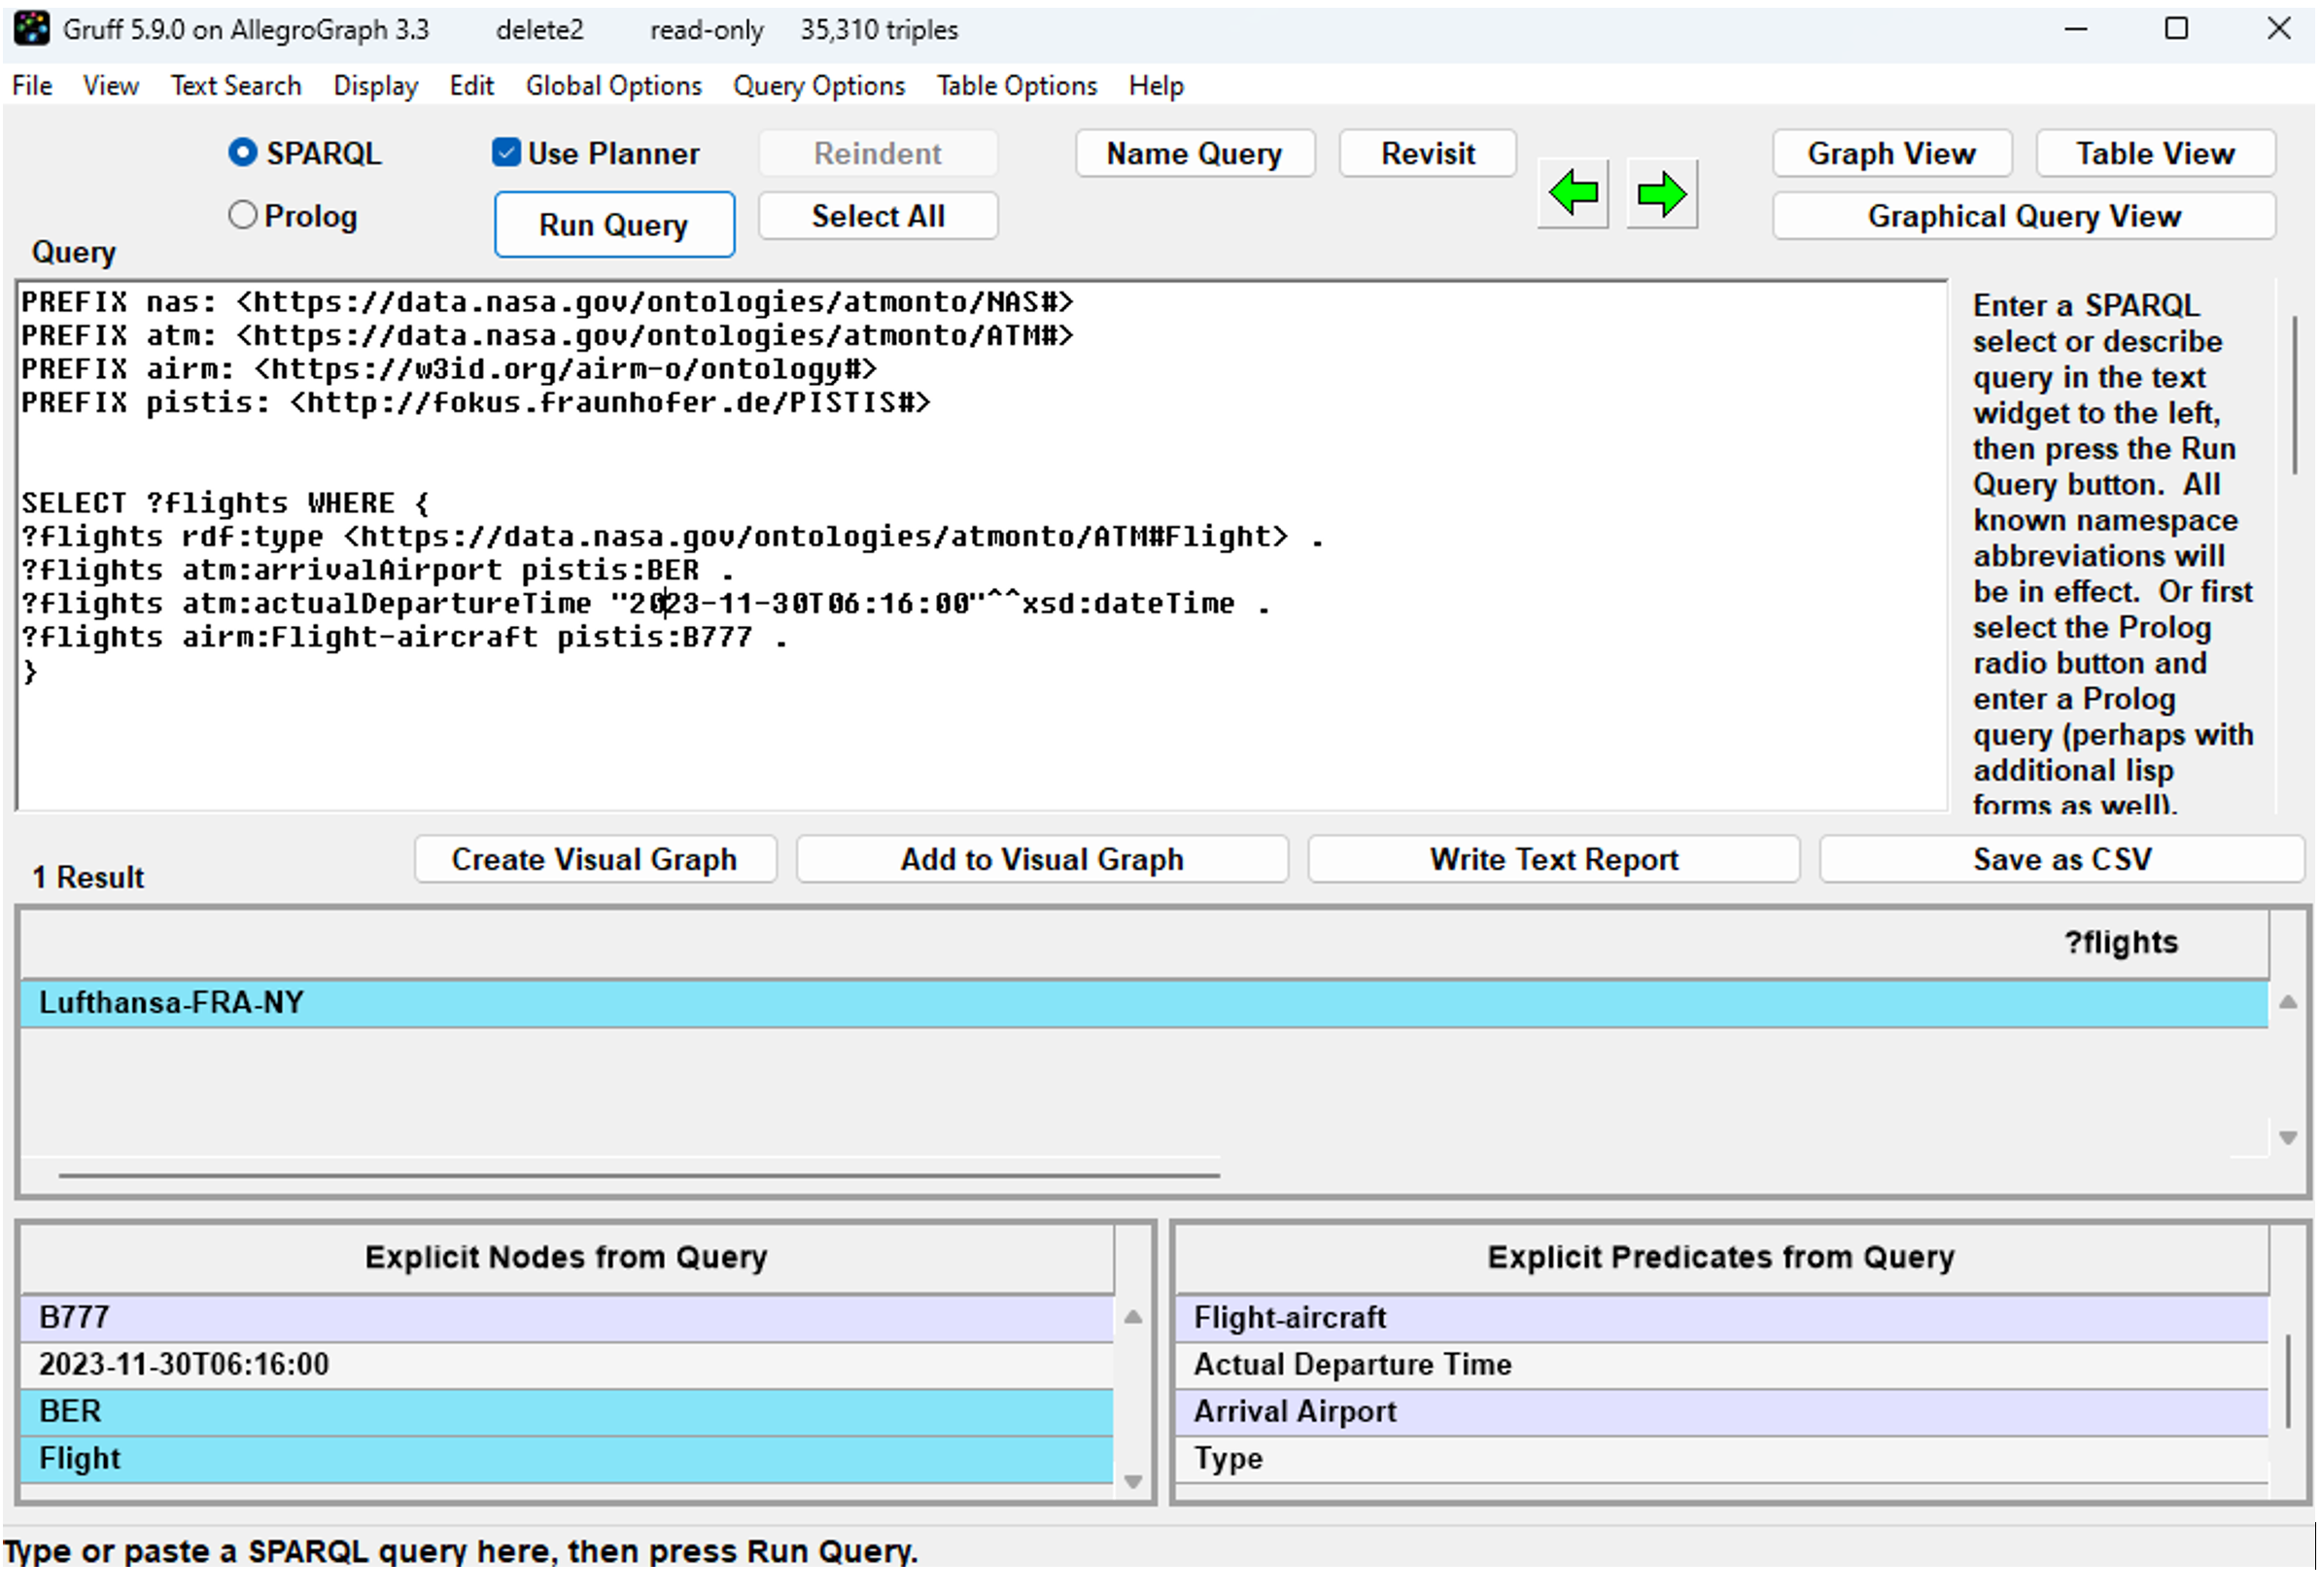
Task: Switch to Graph View
Action: 1891,153
